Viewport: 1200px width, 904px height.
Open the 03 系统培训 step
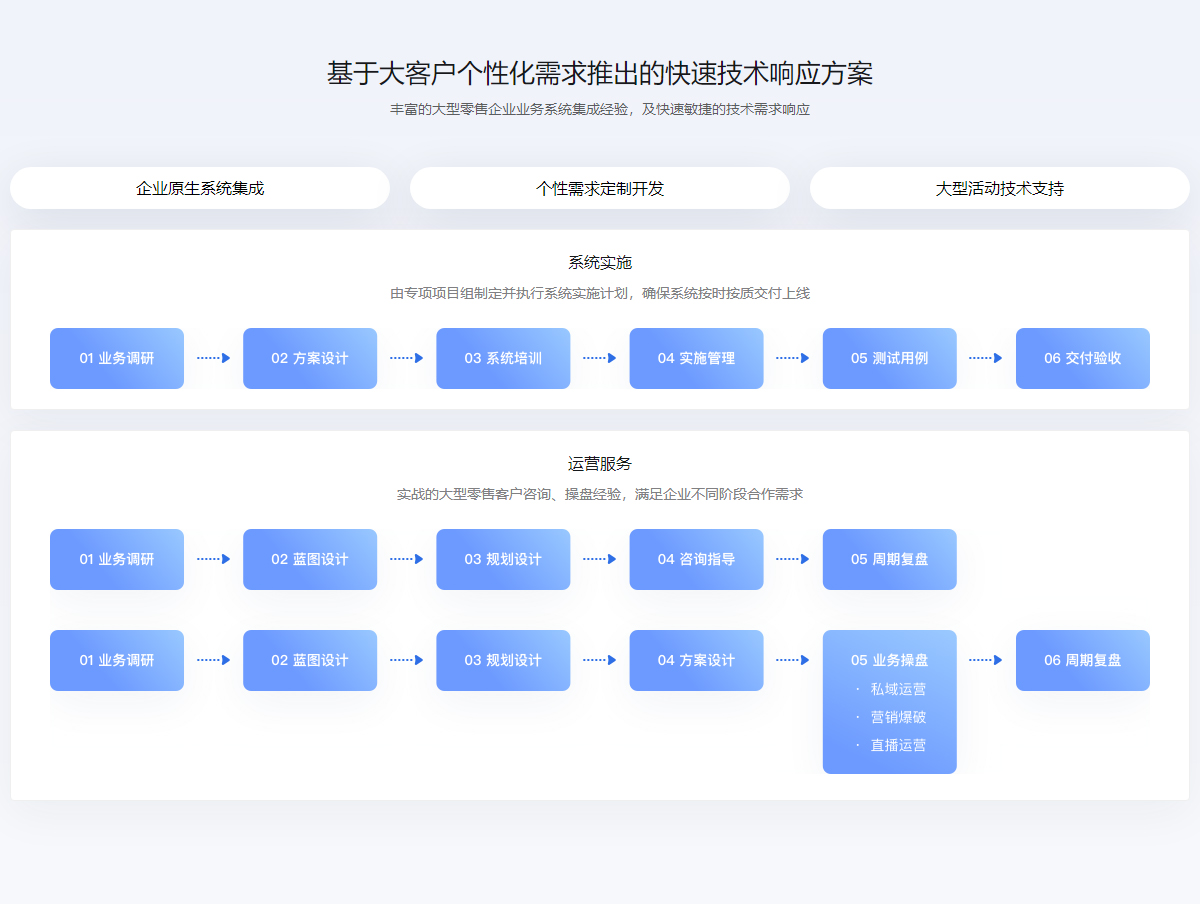[x=503, y=358]
